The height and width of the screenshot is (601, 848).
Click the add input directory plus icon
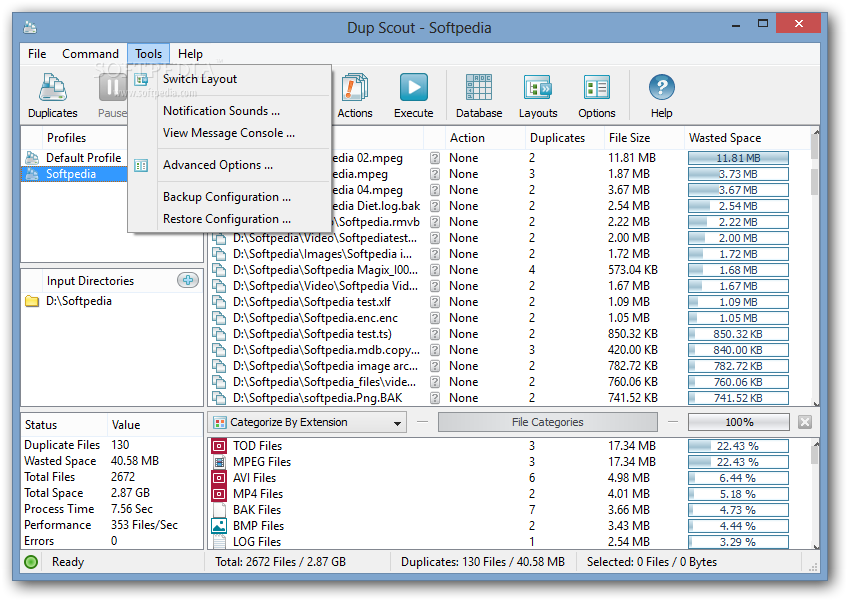coord(188,280)
